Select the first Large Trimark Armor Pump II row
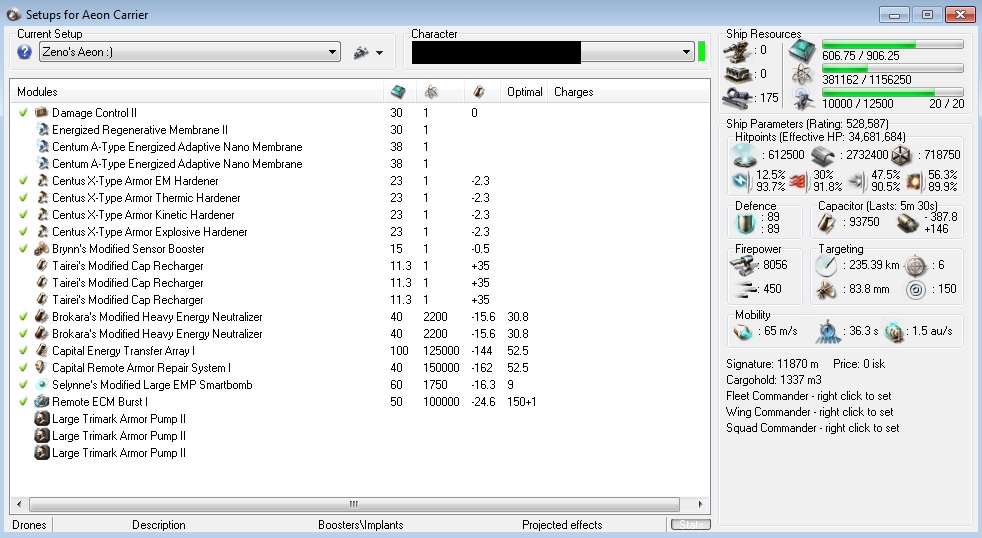Screen dimensions: 982x538 [119, 418]
